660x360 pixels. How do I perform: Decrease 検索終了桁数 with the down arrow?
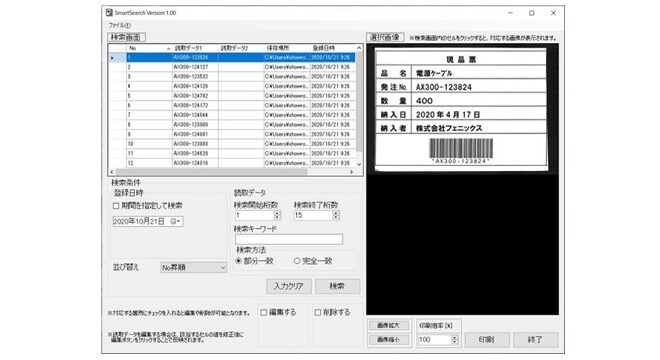[336, 218]
